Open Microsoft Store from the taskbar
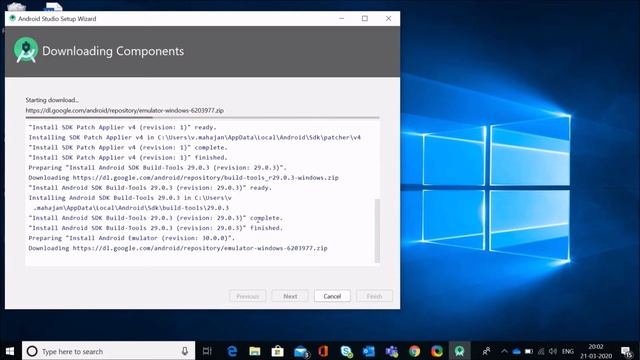This screenshot has width=640, height=360. click(x=278, y=351)
